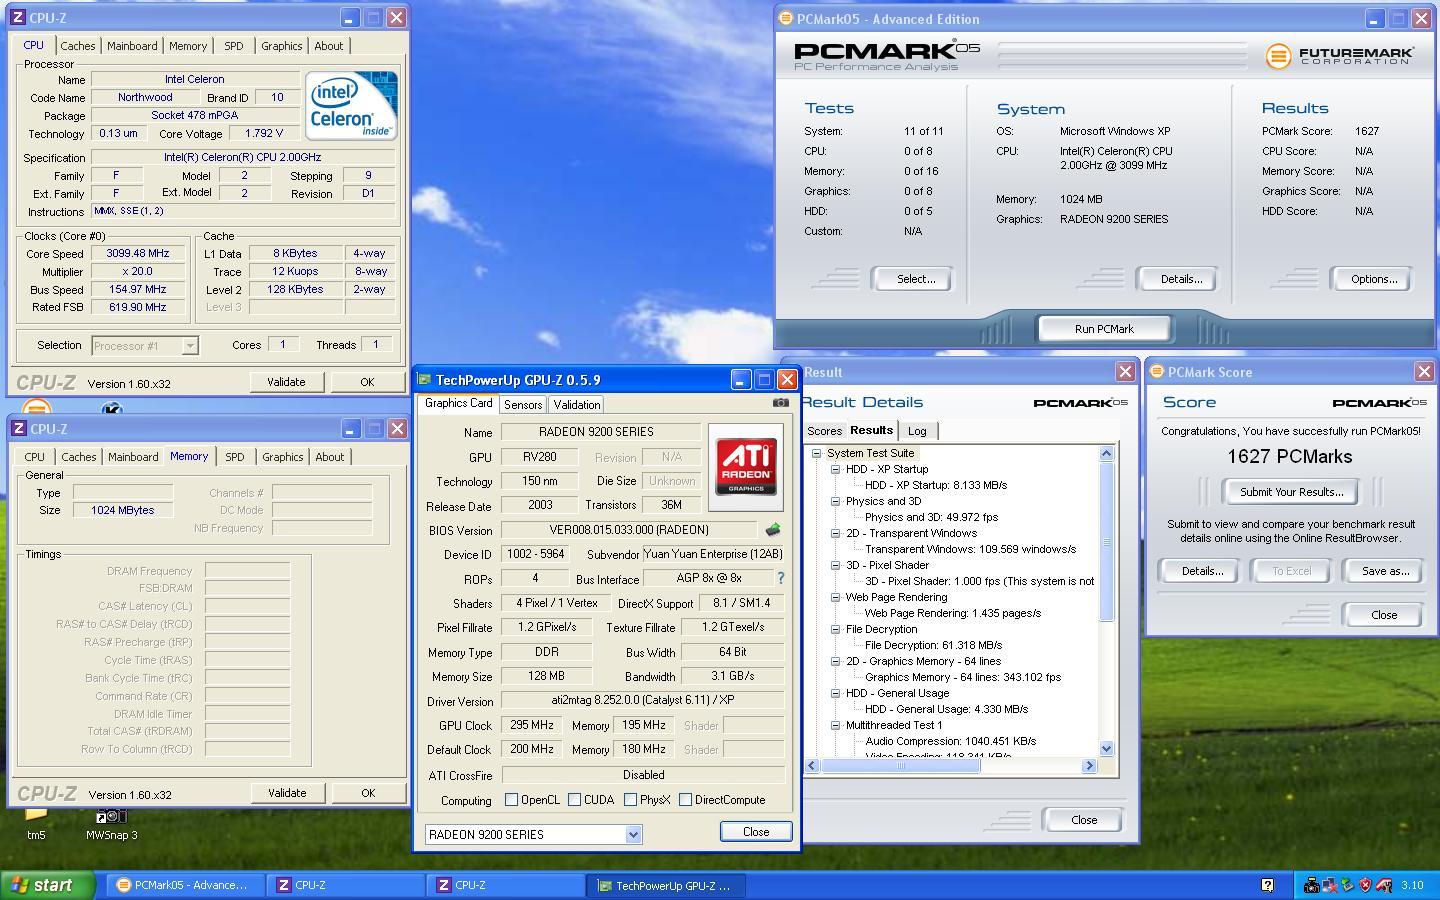Click the Memory CPU-Z window title icon

click(x=18, y=429)
